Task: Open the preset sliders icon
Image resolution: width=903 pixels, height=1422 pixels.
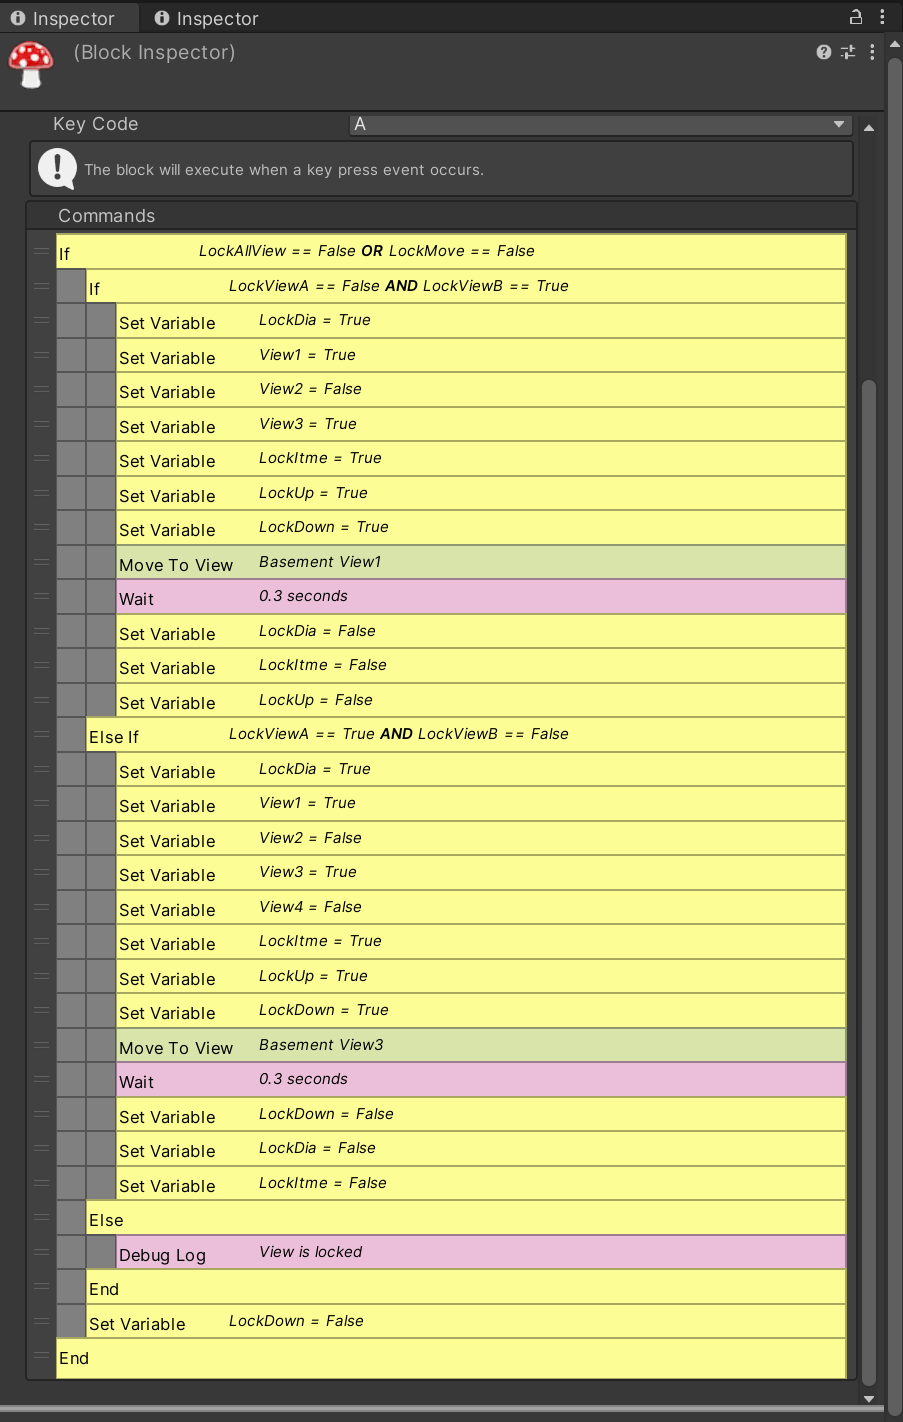Action: pyautogui.click(x=848, y=52)
